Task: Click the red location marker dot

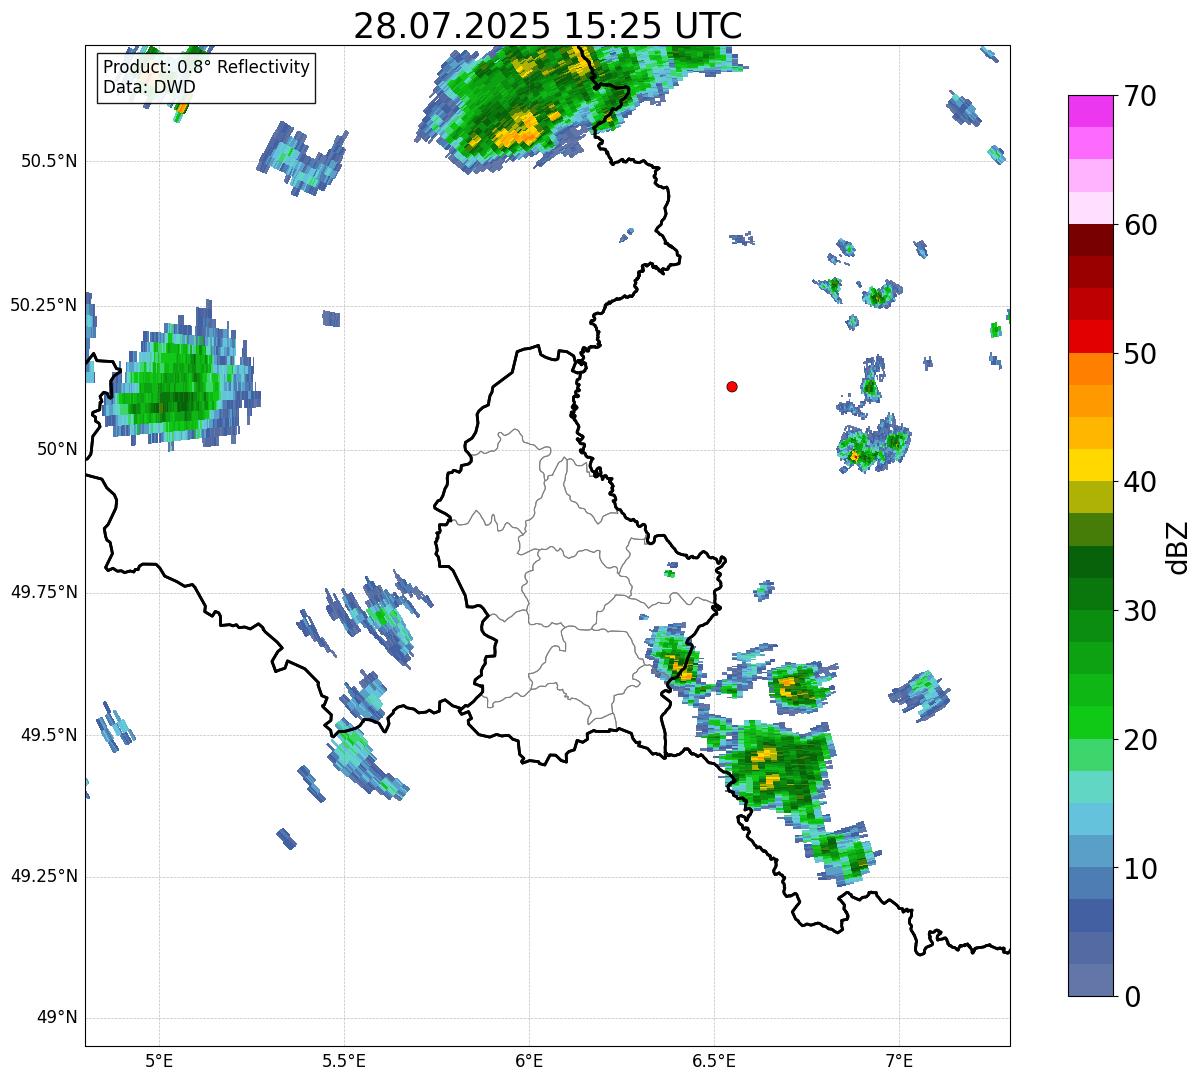Action: 732,387
